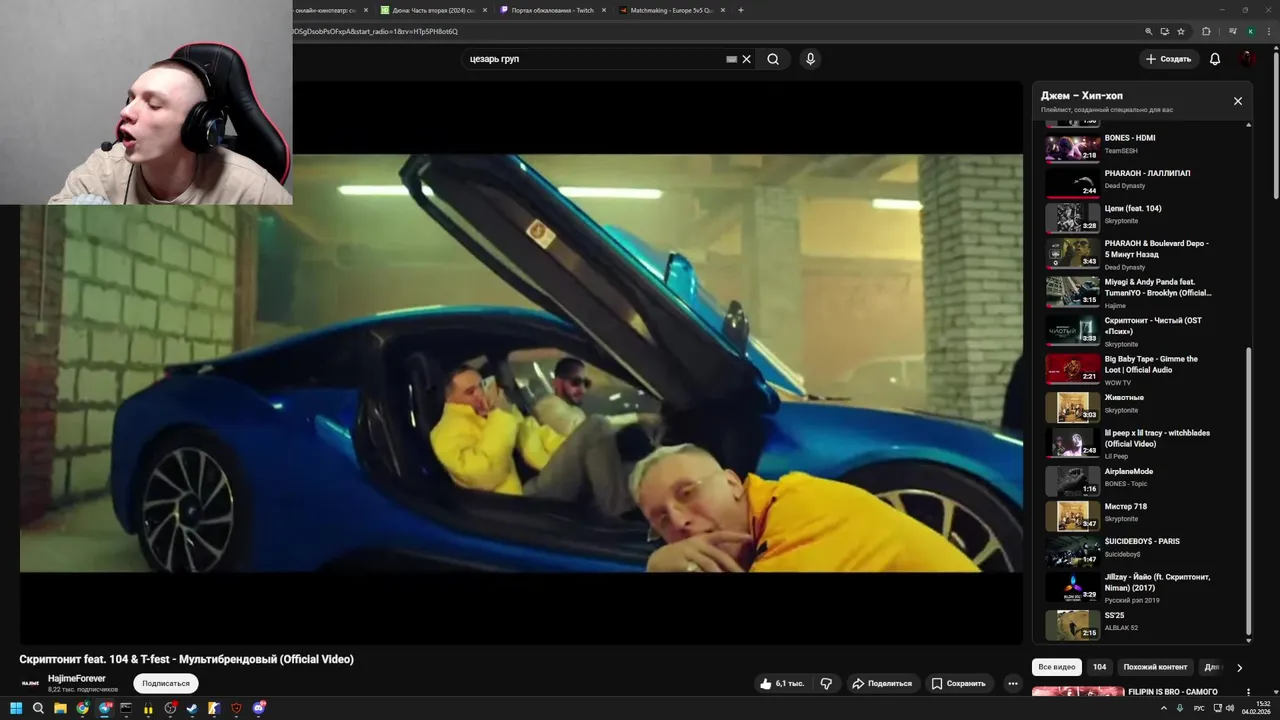
Task: Open Discord from the taskbar
Action: [x=258, y=708]
